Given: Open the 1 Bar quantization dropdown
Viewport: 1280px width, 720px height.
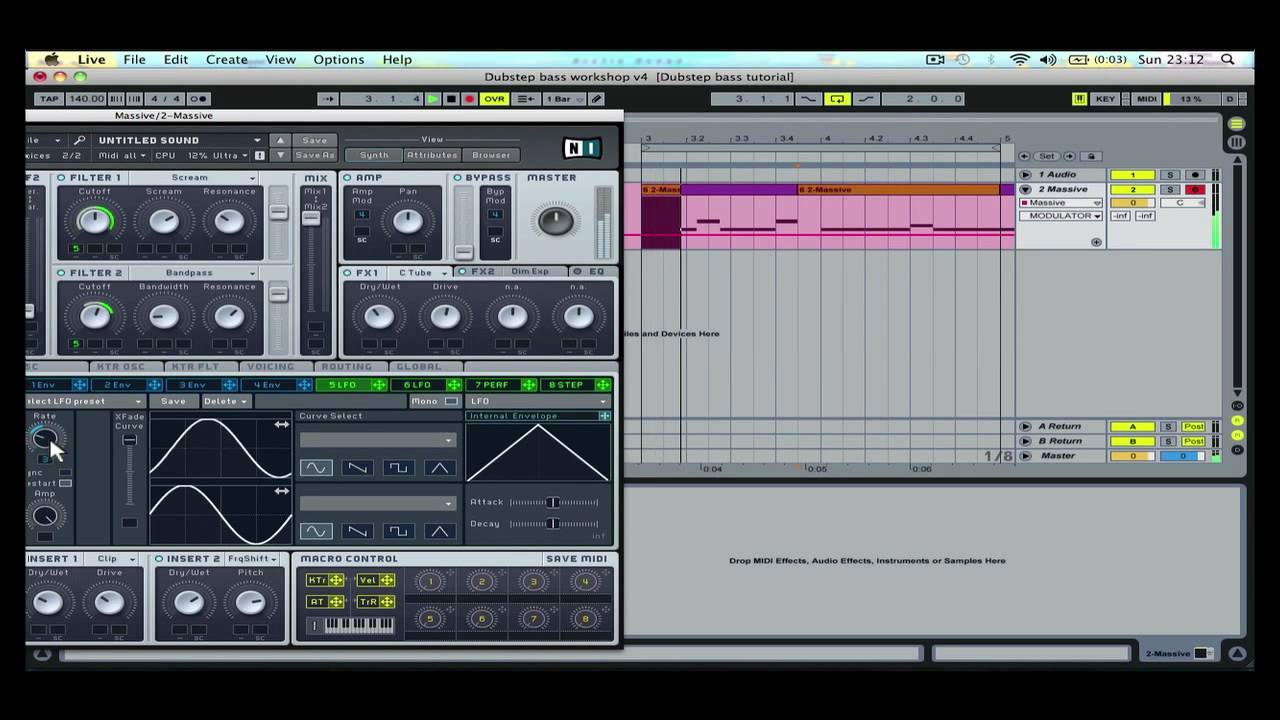Looking at the screenshot, I should 564,99.
